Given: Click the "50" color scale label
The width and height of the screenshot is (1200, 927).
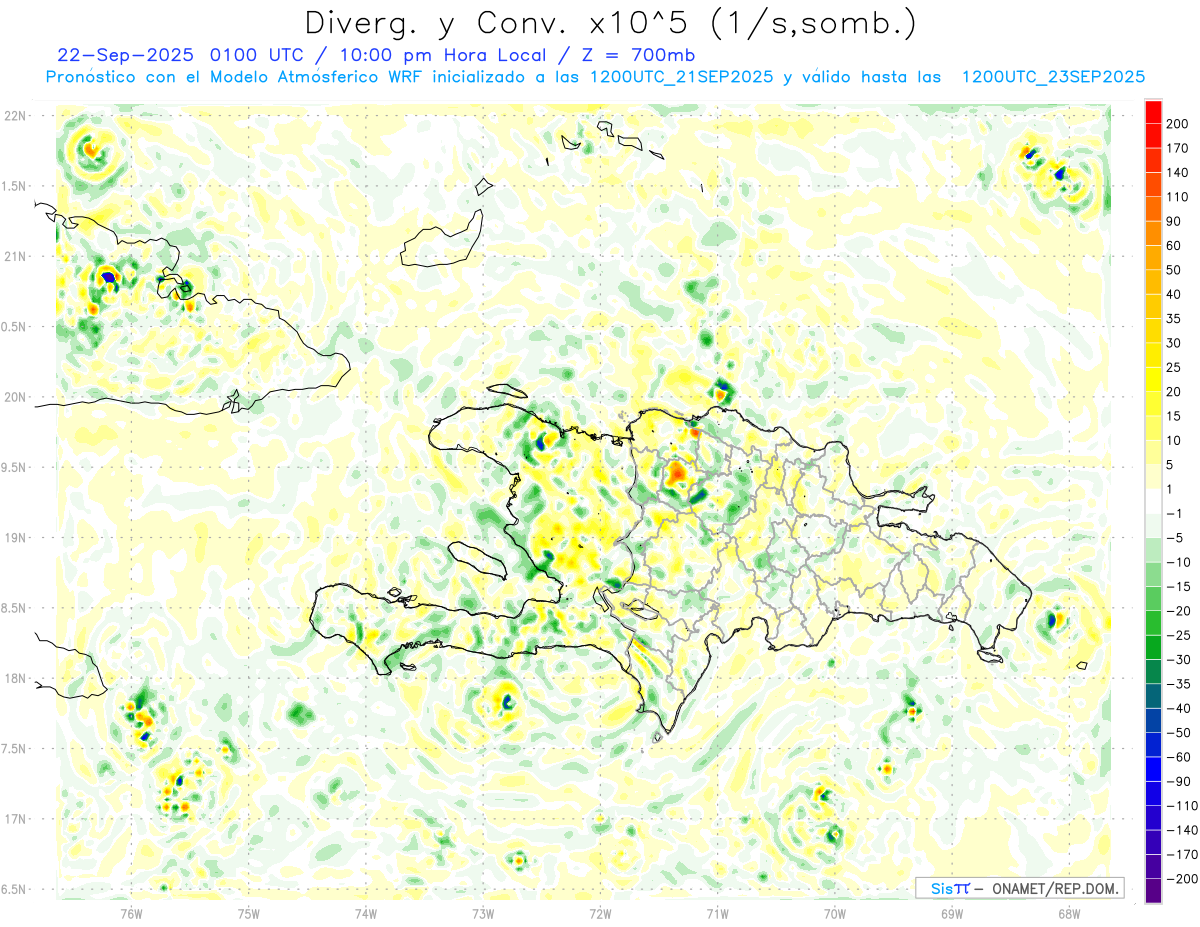Looking at the screenshot, I should click(1173, 270).
